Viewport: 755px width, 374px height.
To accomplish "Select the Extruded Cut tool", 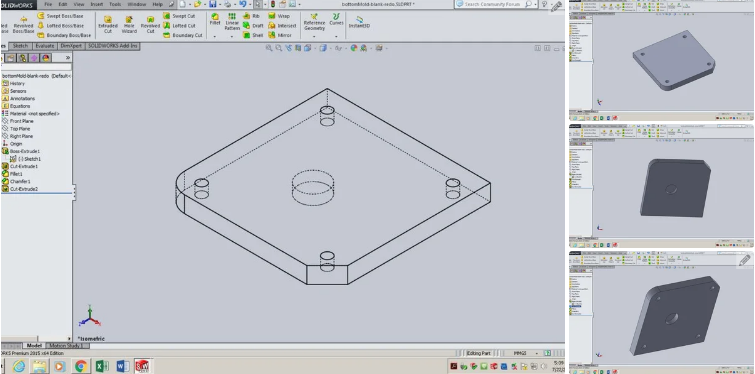I will pyautogui.click(x=108, y=25).
